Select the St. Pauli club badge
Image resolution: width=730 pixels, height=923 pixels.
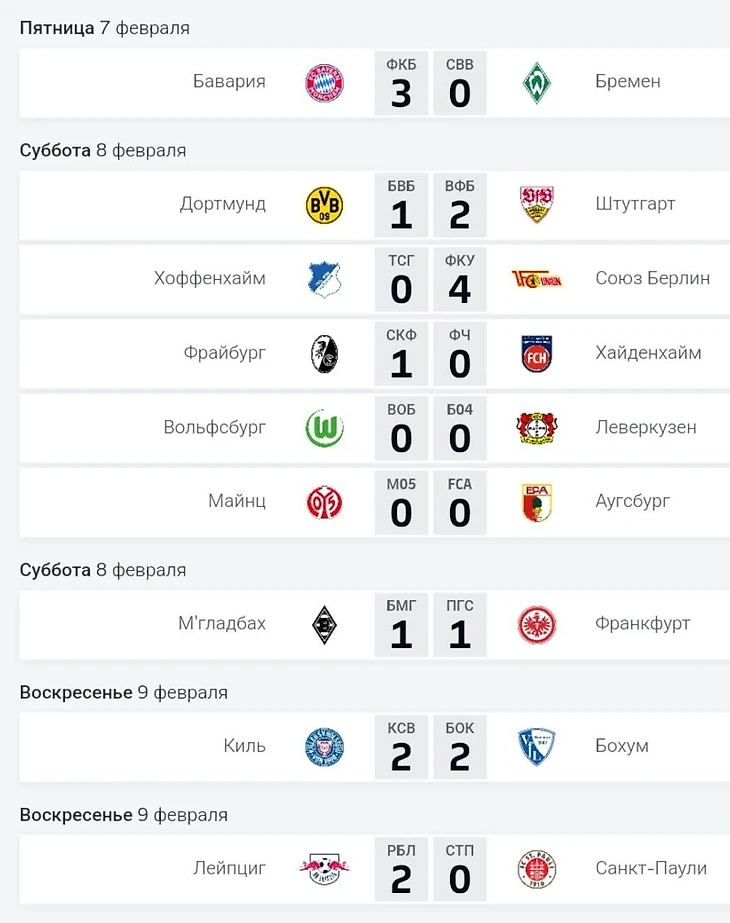(537, 869)
